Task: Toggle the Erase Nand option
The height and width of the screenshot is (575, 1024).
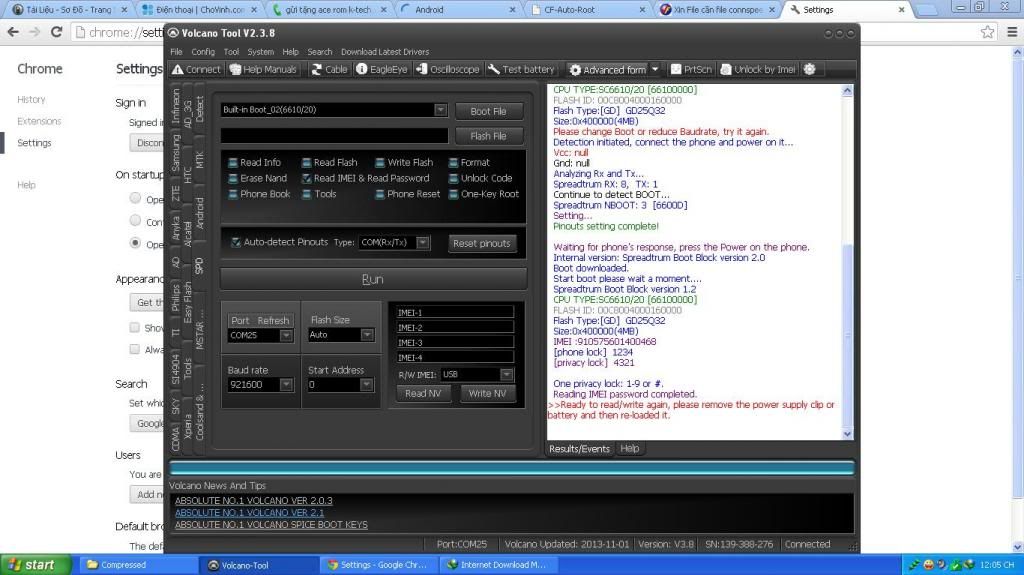Action: 232,178
